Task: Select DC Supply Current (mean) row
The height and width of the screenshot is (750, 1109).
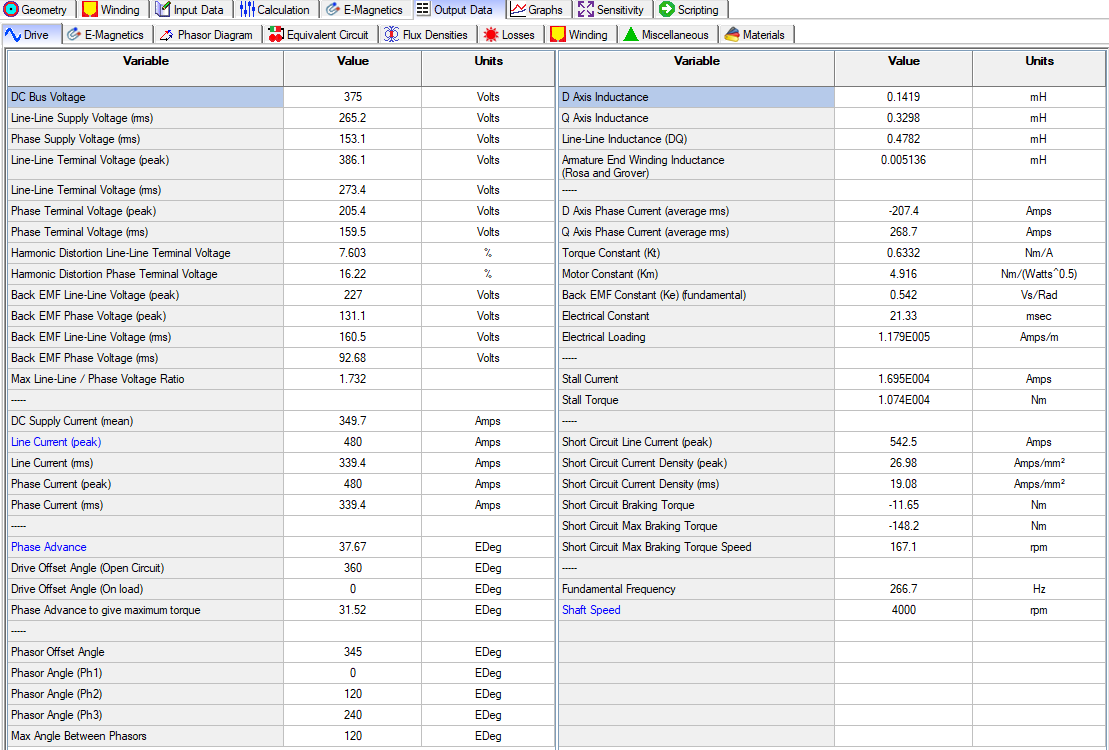Action: click(281, 421)
